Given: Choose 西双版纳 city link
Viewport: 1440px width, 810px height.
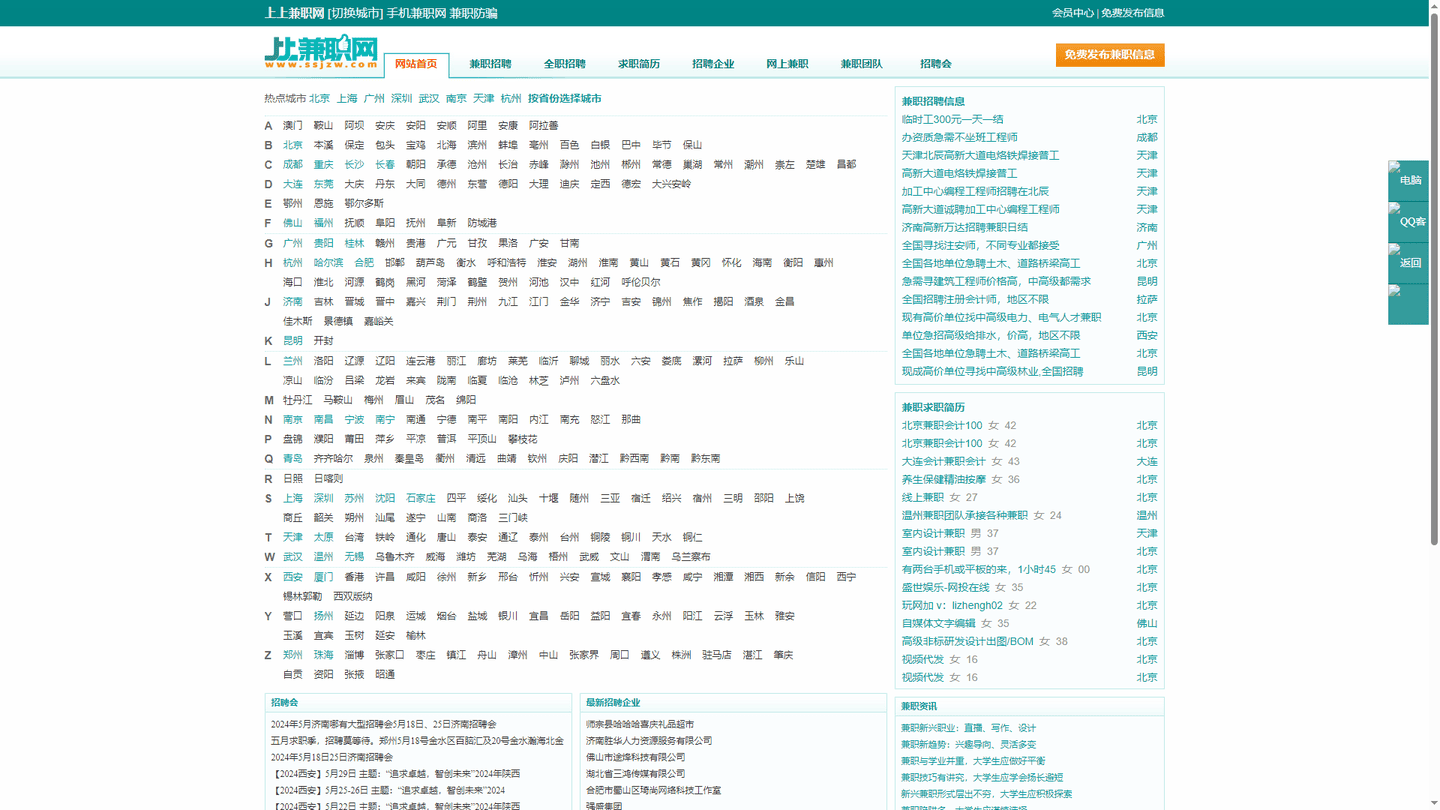Looking at the screenshot, I should tap(353, 597).
